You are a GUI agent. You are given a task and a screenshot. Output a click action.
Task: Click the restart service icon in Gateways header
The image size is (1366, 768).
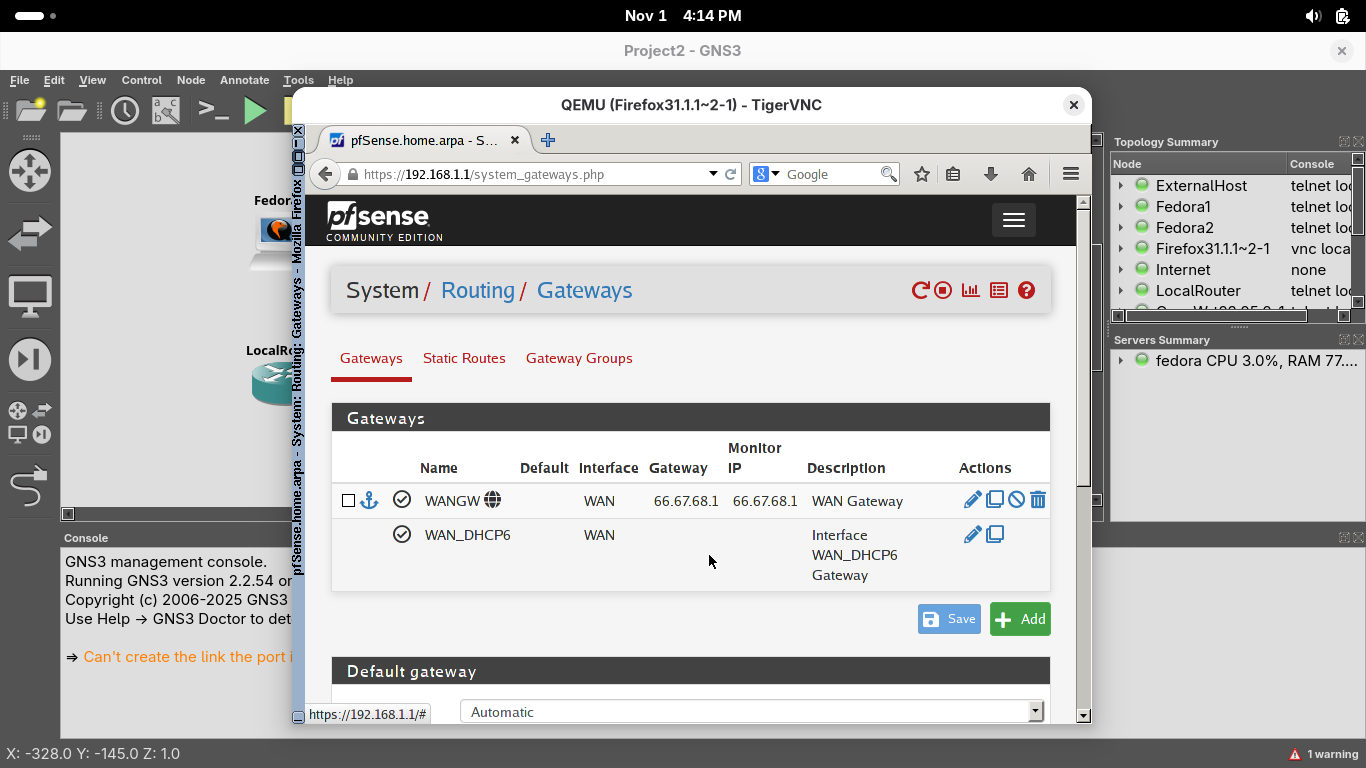(x=920, y=291)
